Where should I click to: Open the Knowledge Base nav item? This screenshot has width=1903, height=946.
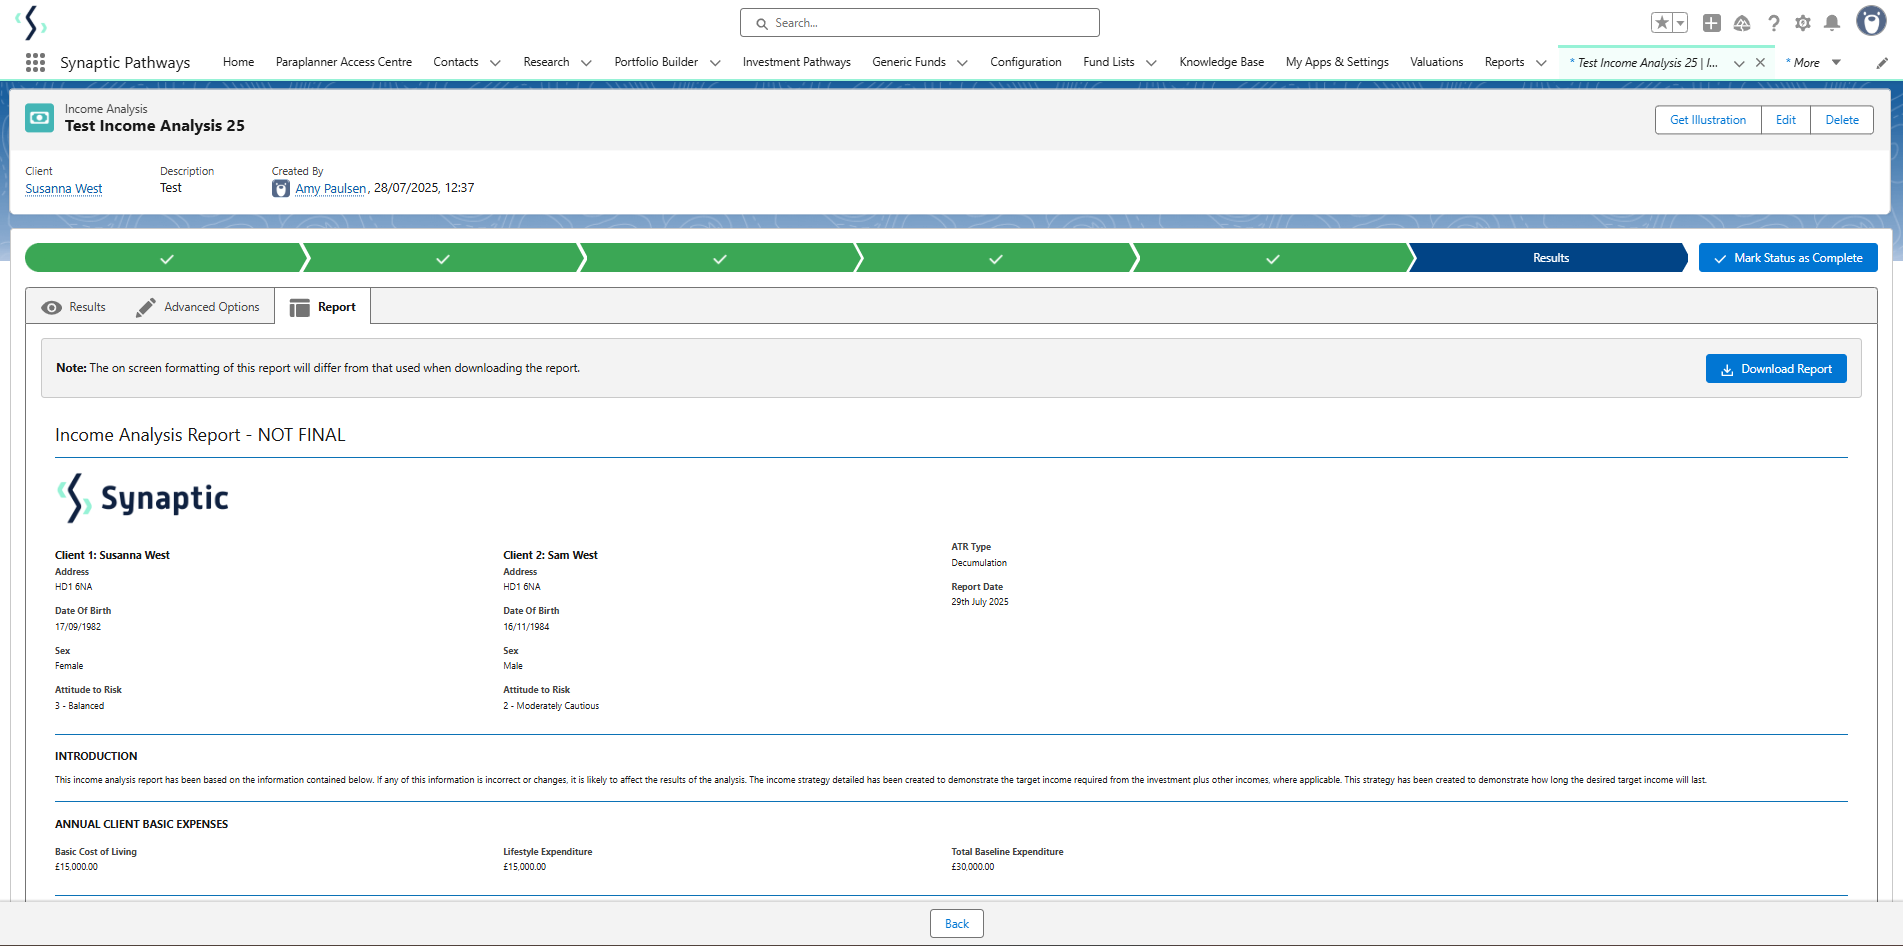tap(1222, 62)
